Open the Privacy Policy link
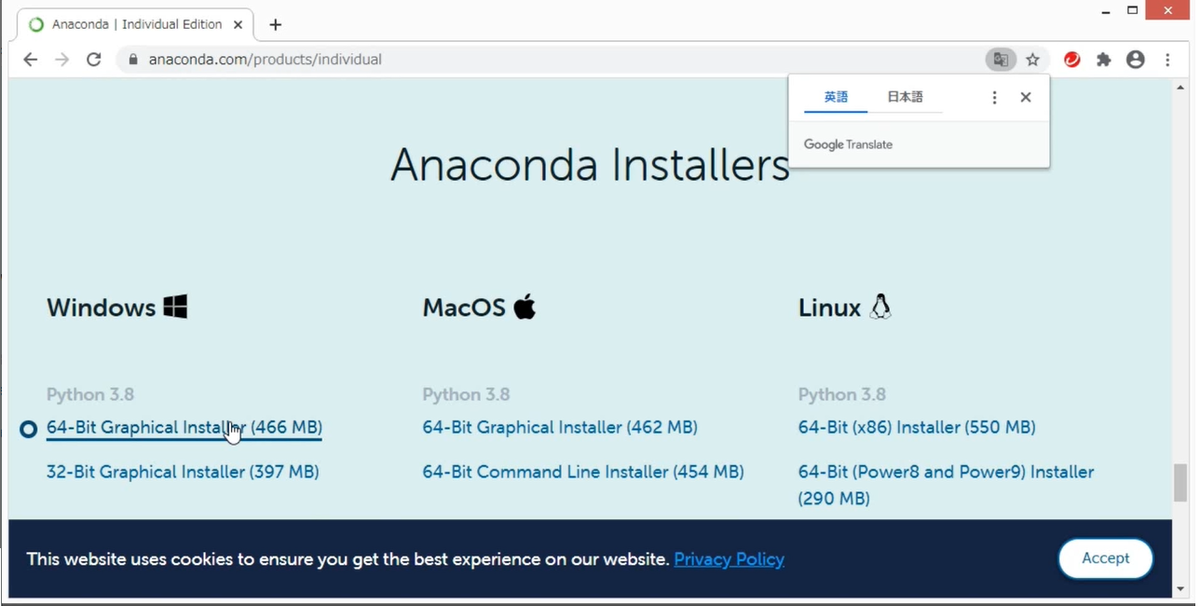 tap(729, 559)
